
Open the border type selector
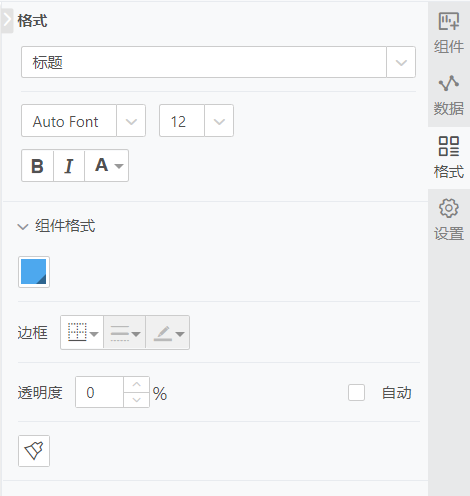(82, 333)
